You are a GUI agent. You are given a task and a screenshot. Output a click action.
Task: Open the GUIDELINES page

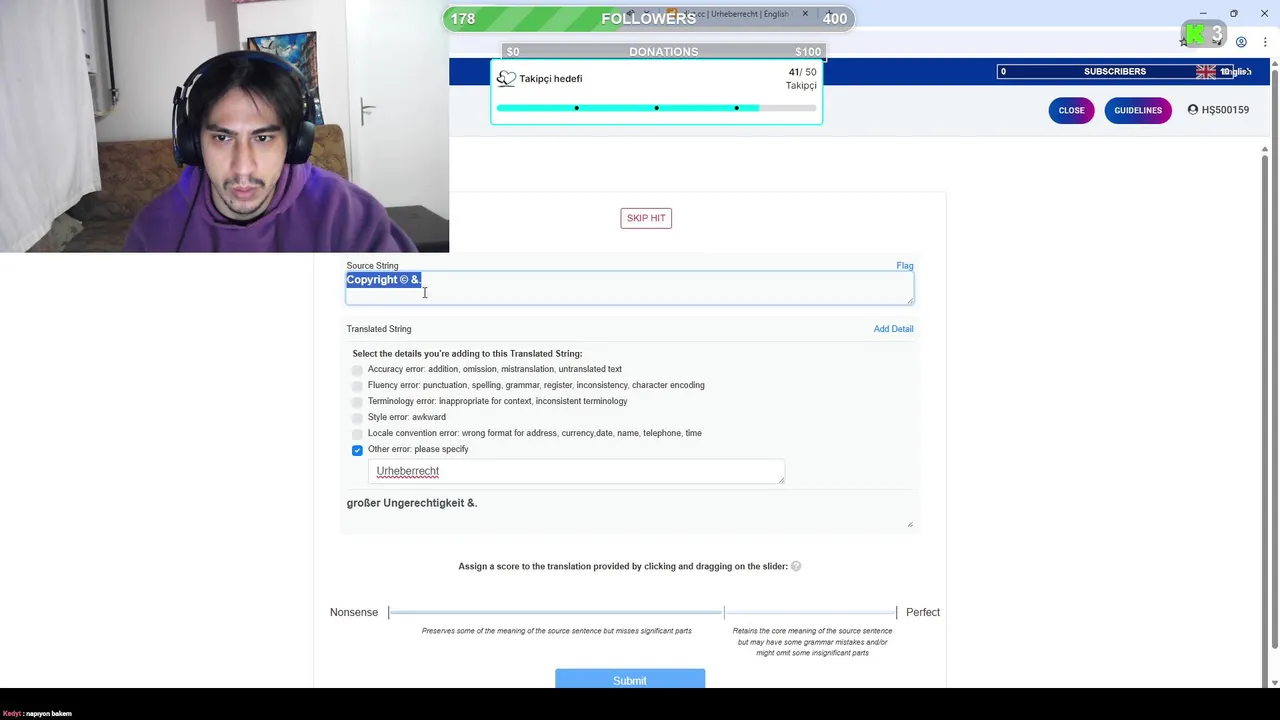(x=1138, y=110)
